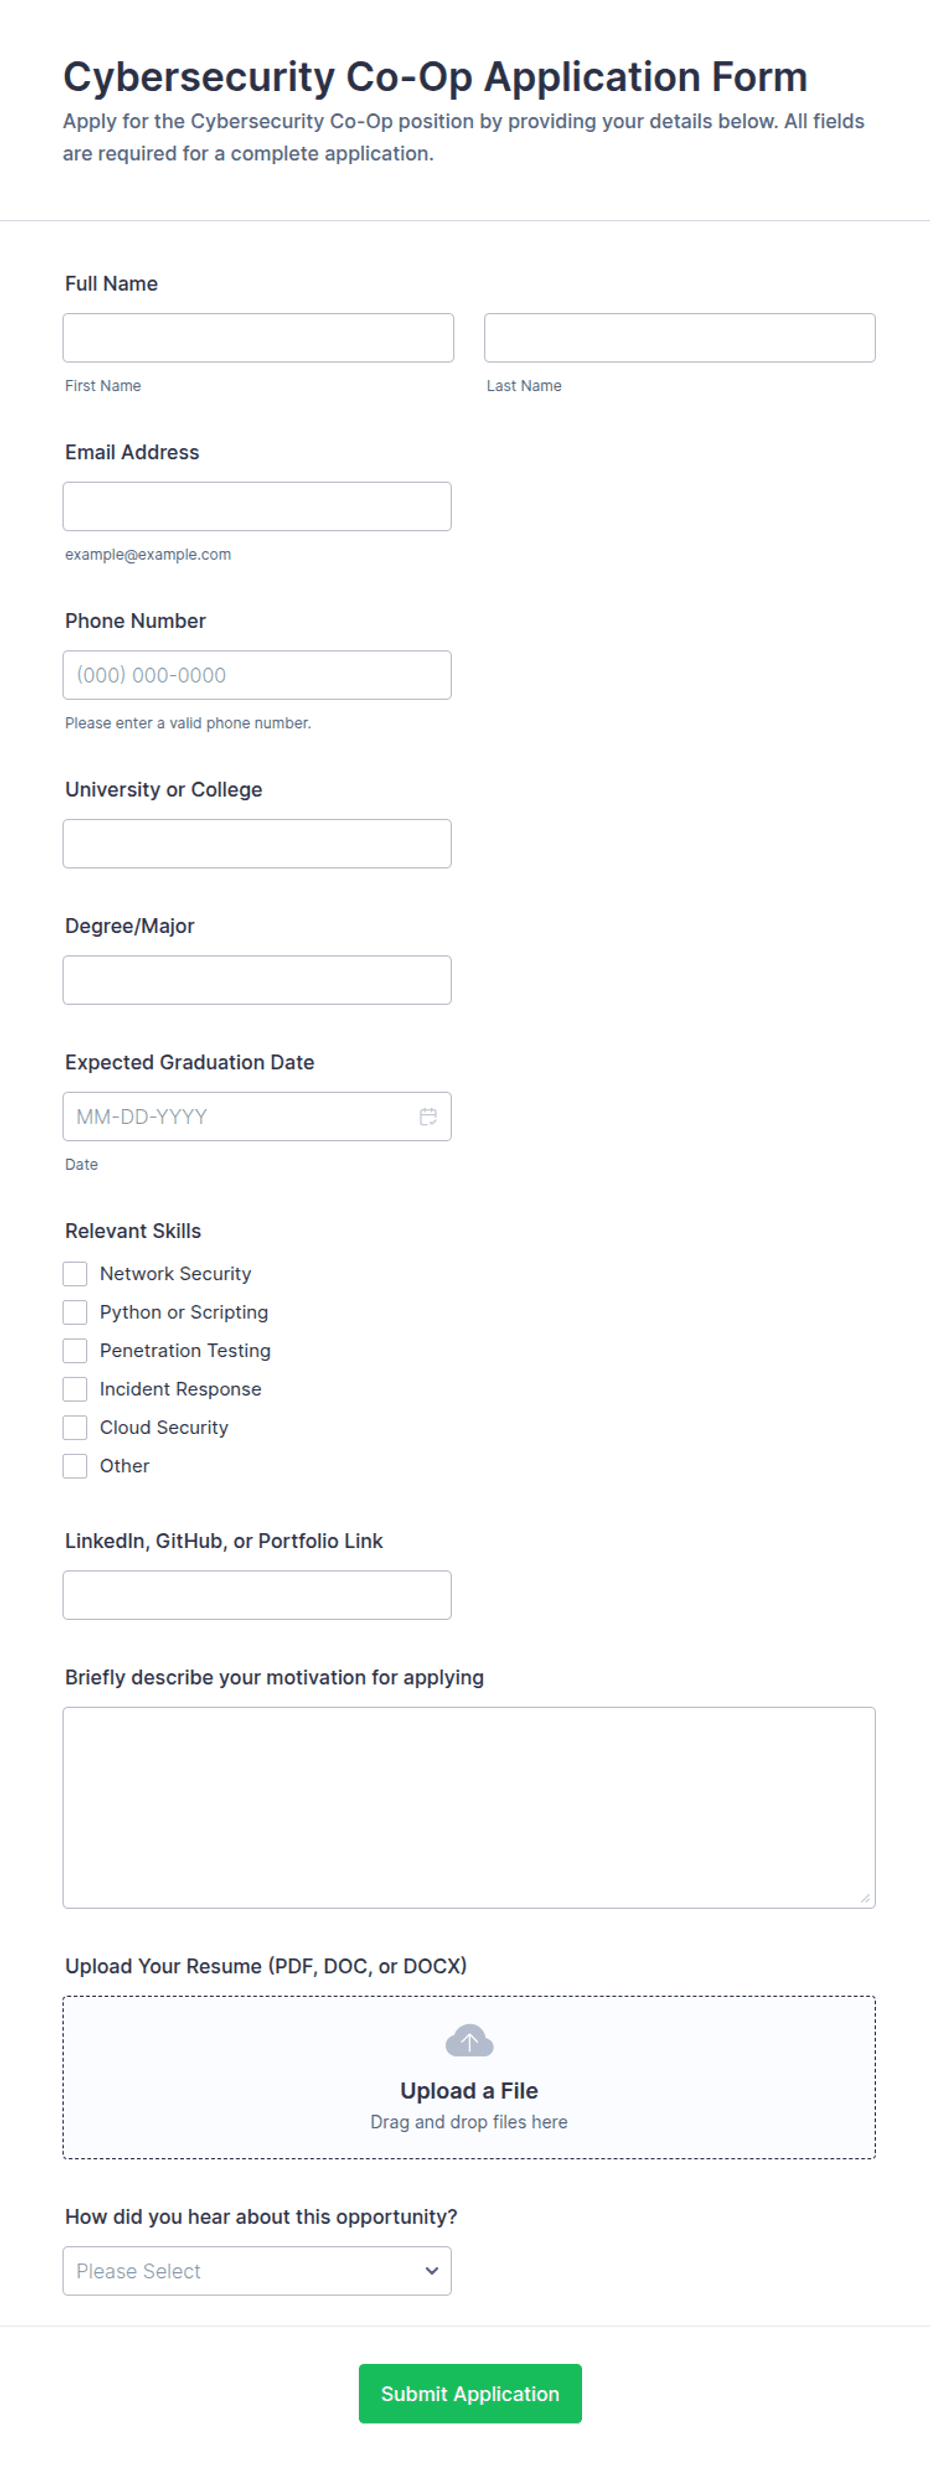Open the calendar icon in graduation date
This screenshot has width=930, height=2473.
(428, 1117)
